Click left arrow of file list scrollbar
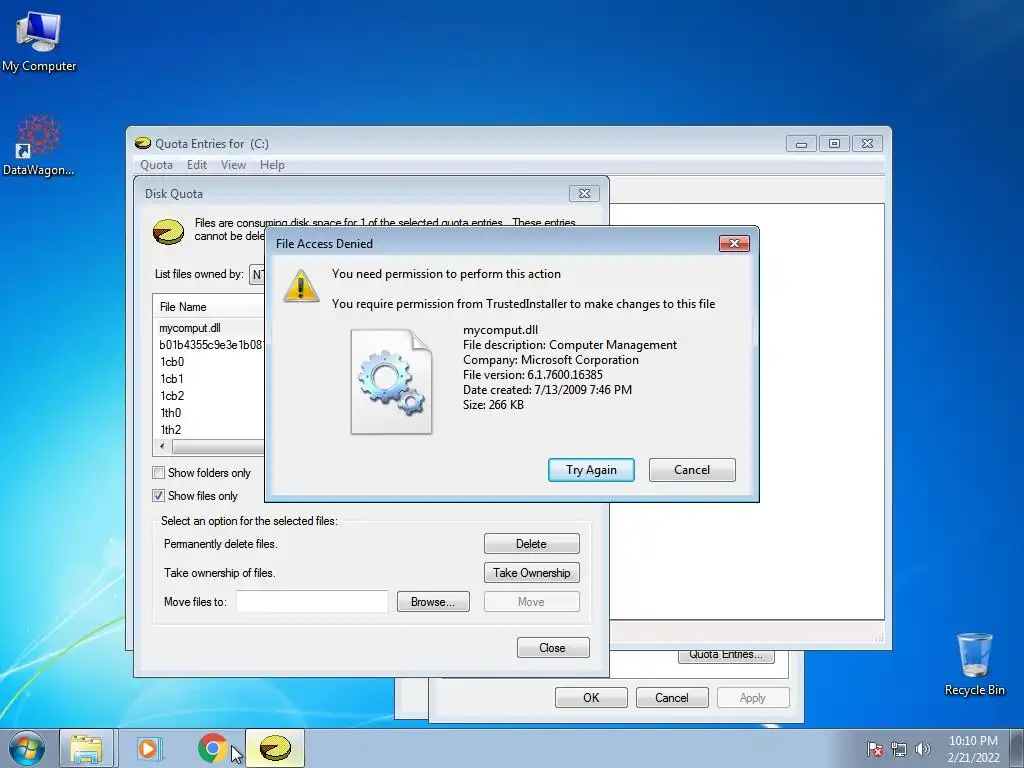This screenshot has width=1024, height=768. pos(162,447)
